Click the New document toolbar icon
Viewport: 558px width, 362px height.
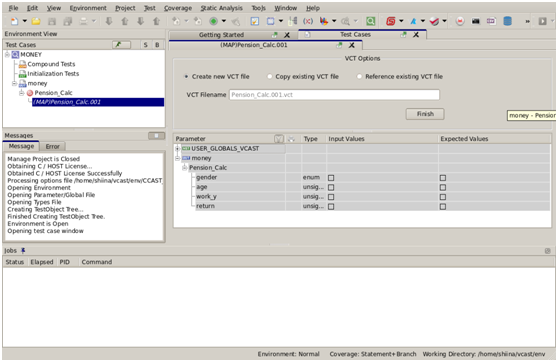[x=14, y=21]
